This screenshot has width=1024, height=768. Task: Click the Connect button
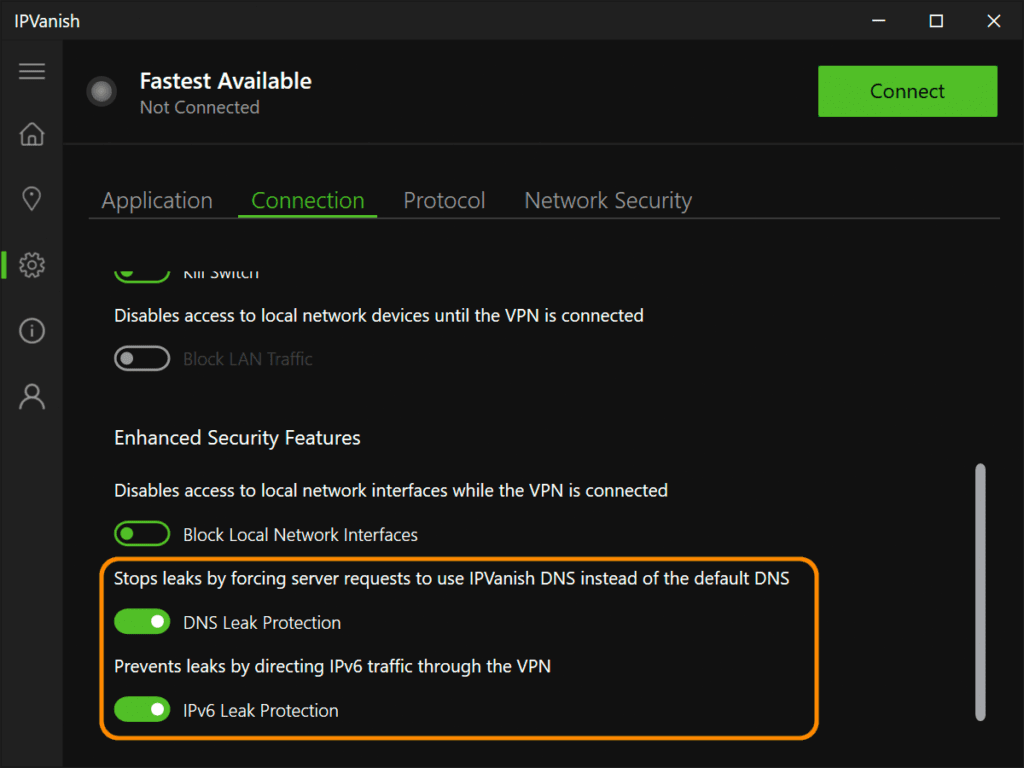coord(907,91)
